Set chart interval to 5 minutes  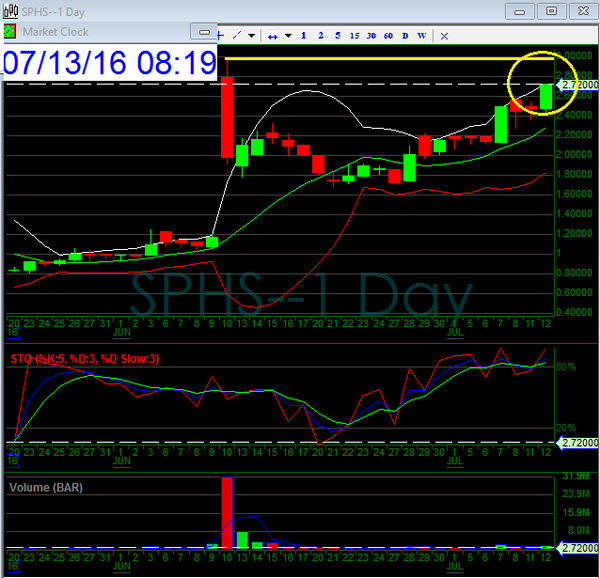tap(338, 35)
